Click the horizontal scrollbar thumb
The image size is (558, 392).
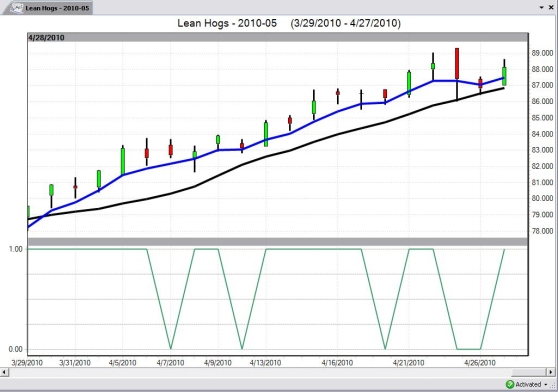(529, 372)
